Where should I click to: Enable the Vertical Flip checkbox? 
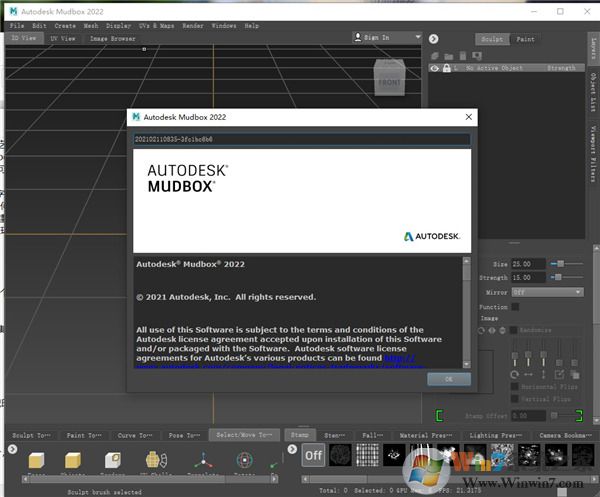[x=515, y=399]
